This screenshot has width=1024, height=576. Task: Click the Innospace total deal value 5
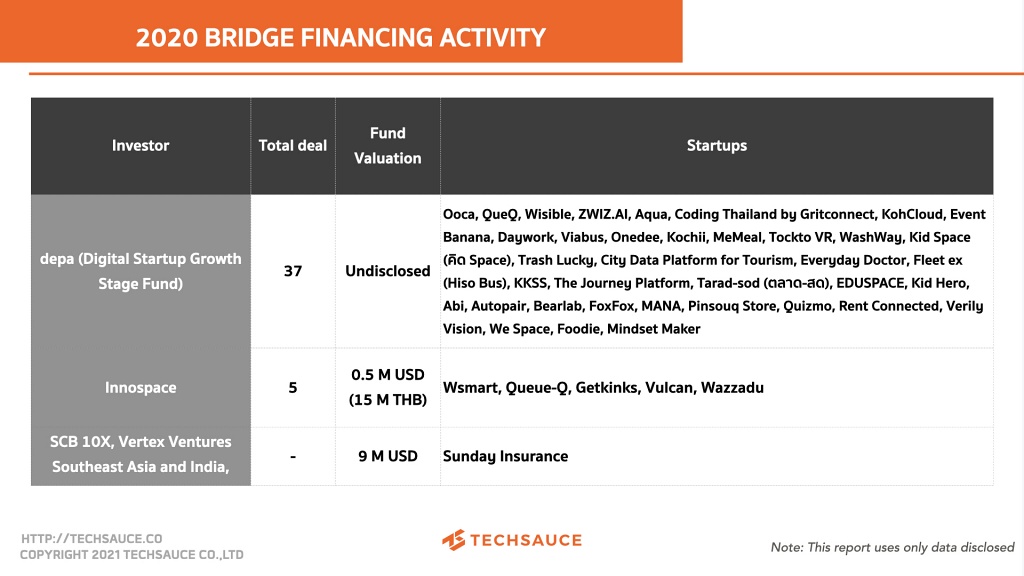coord(293,388)
